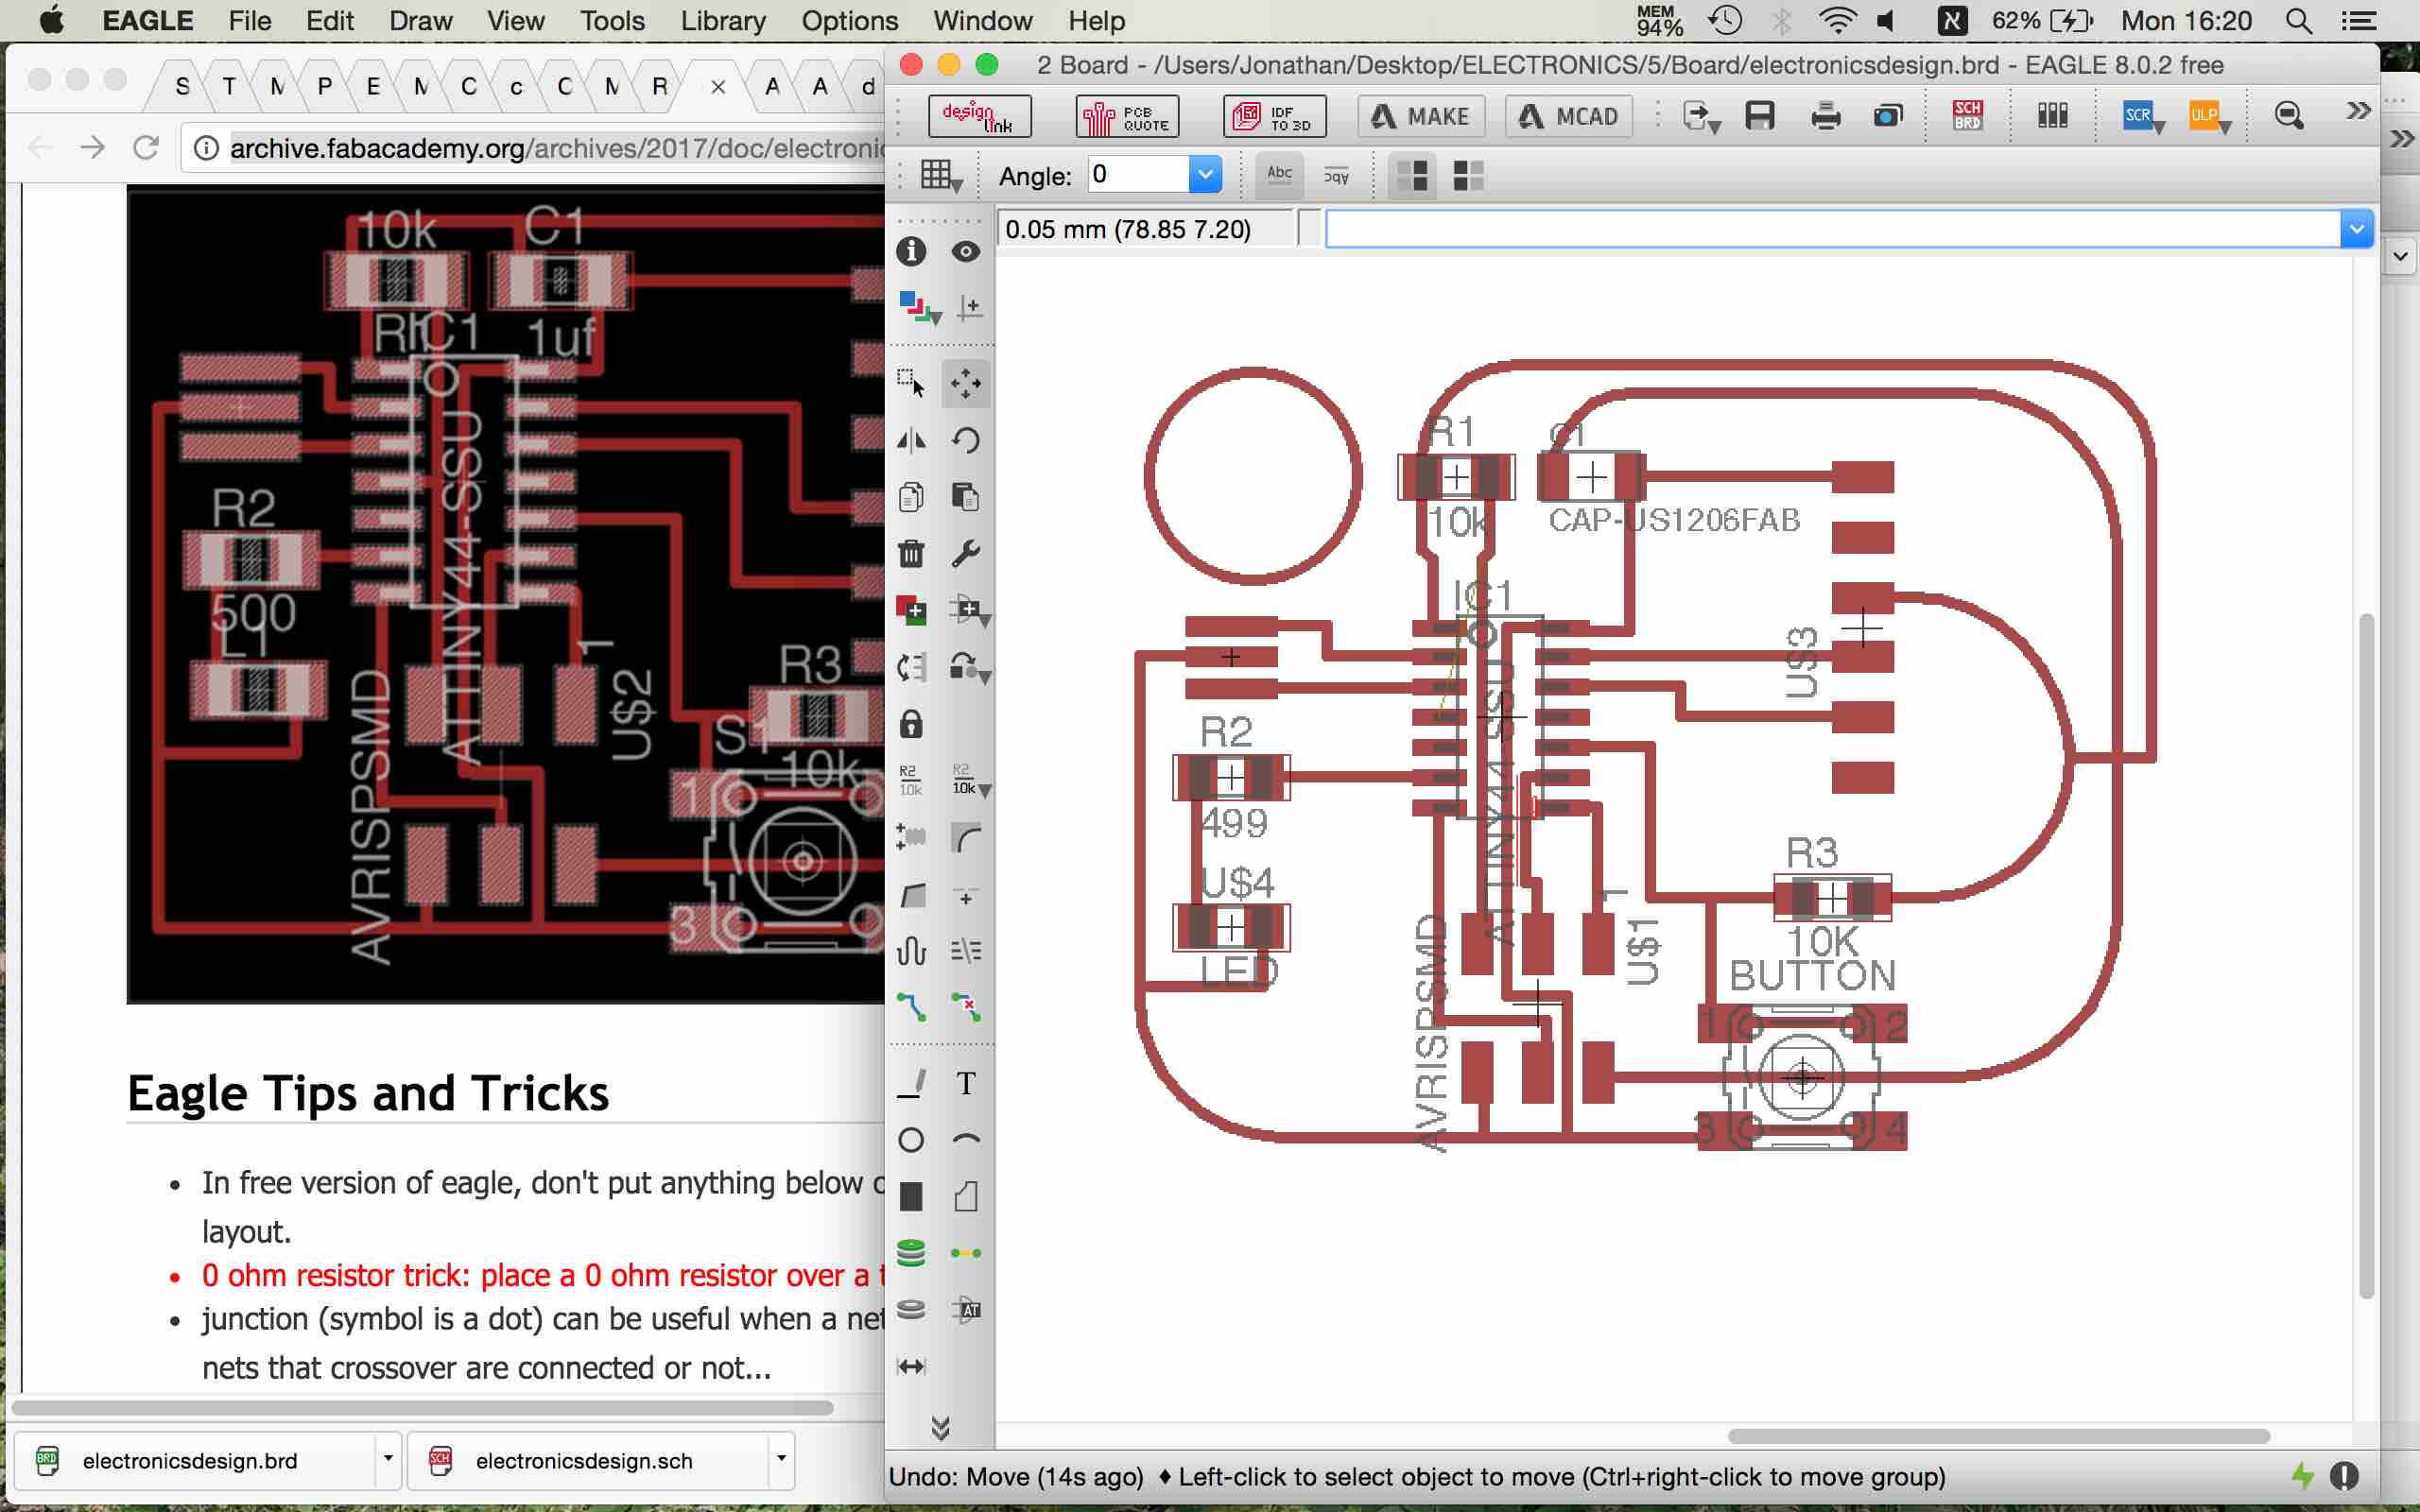Select the Text tool
Screen dimensions: 2420x1512
coord(965,1083)
